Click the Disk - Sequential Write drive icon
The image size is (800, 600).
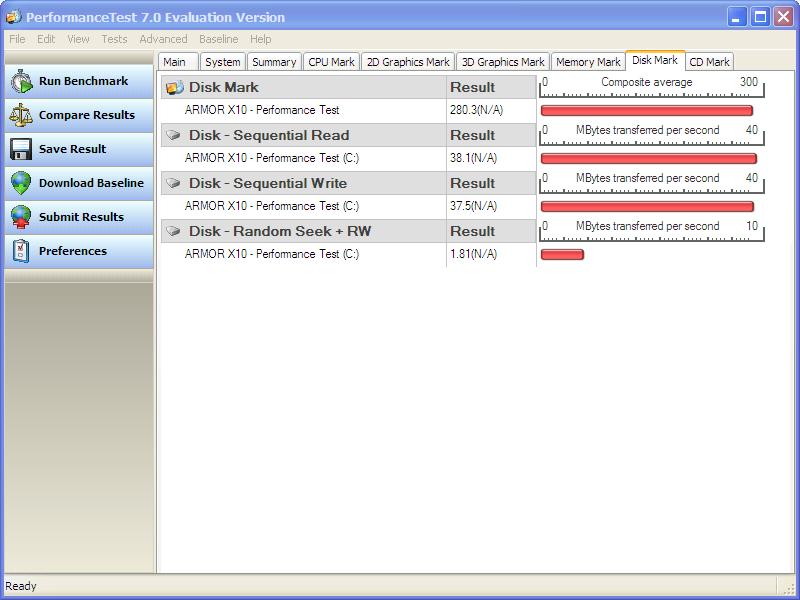coord(174,183)
